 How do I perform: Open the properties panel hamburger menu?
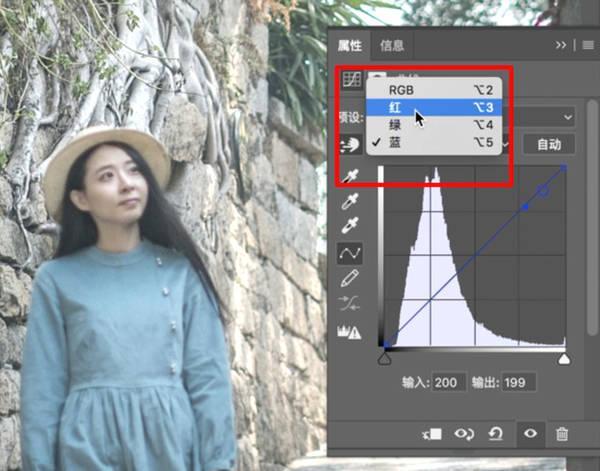coord(586,45)
